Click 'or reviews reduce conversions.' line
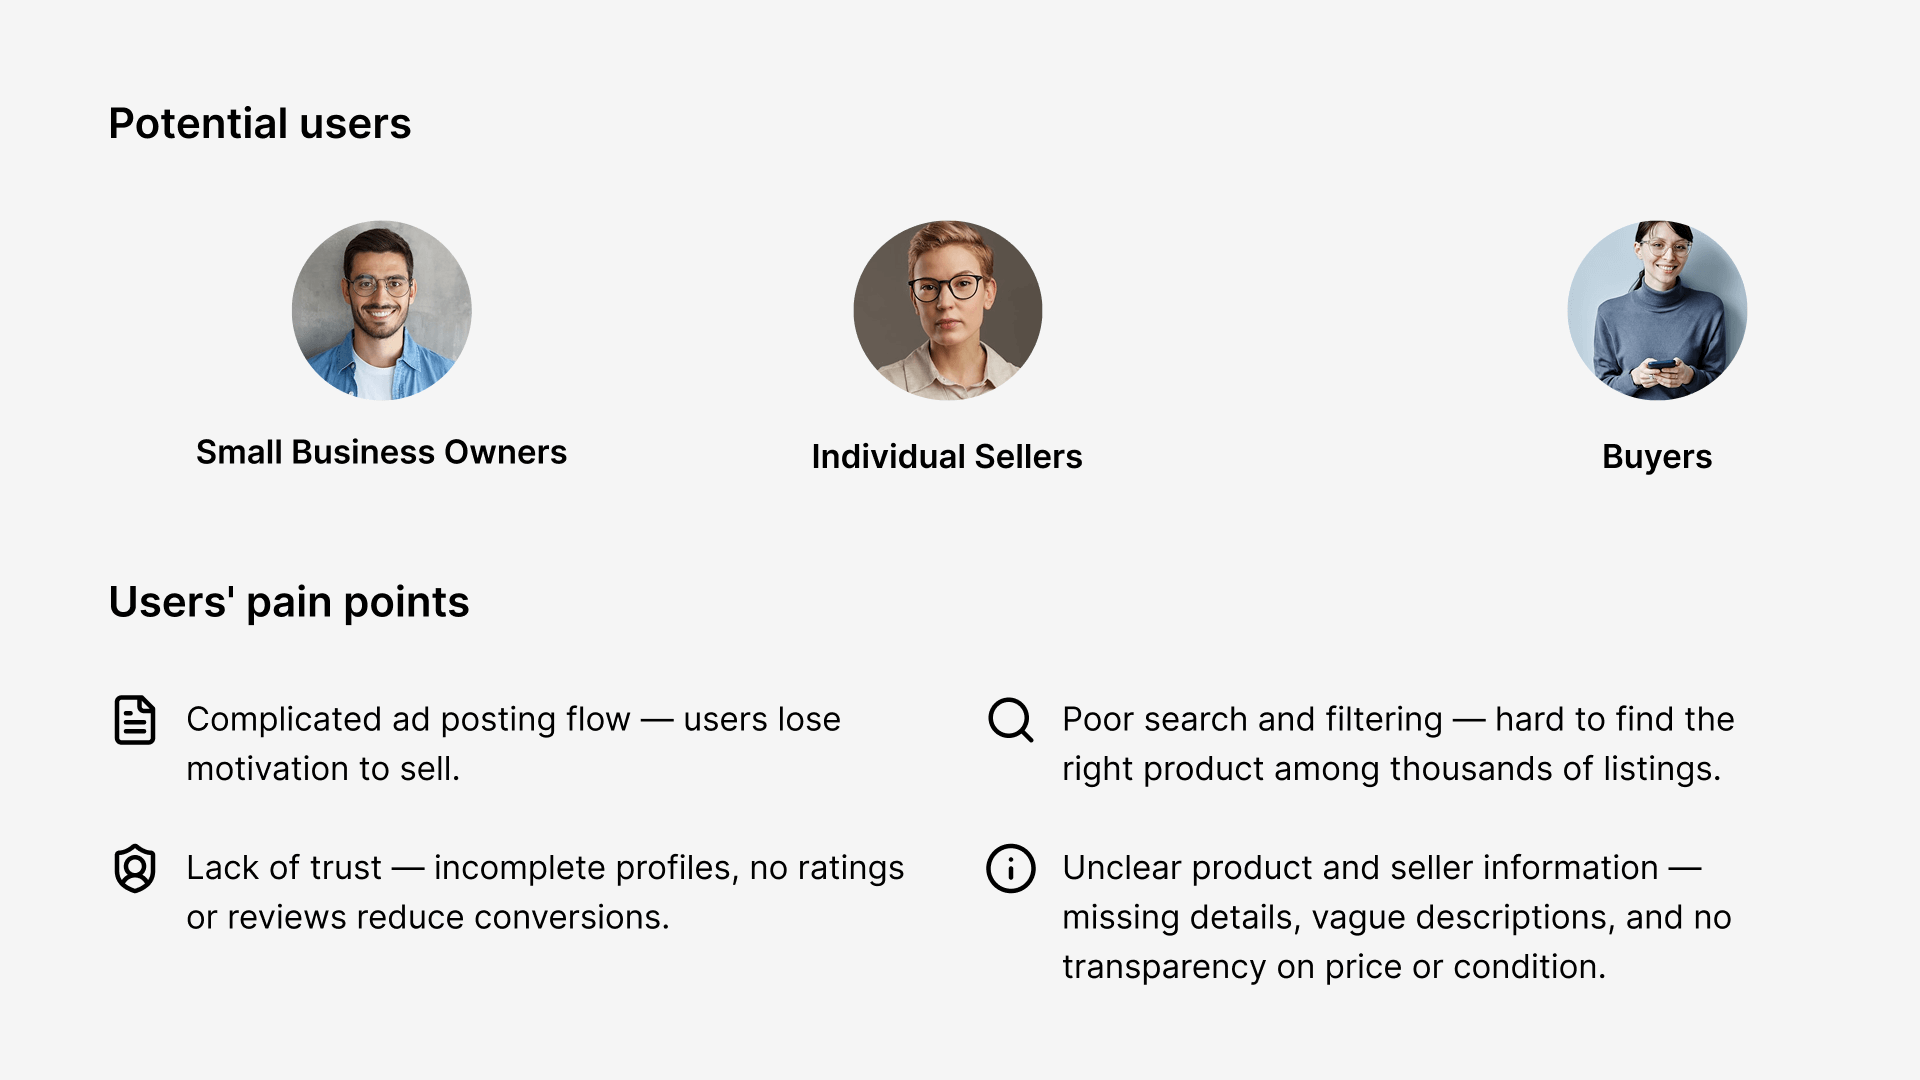 tap(428, 917)
